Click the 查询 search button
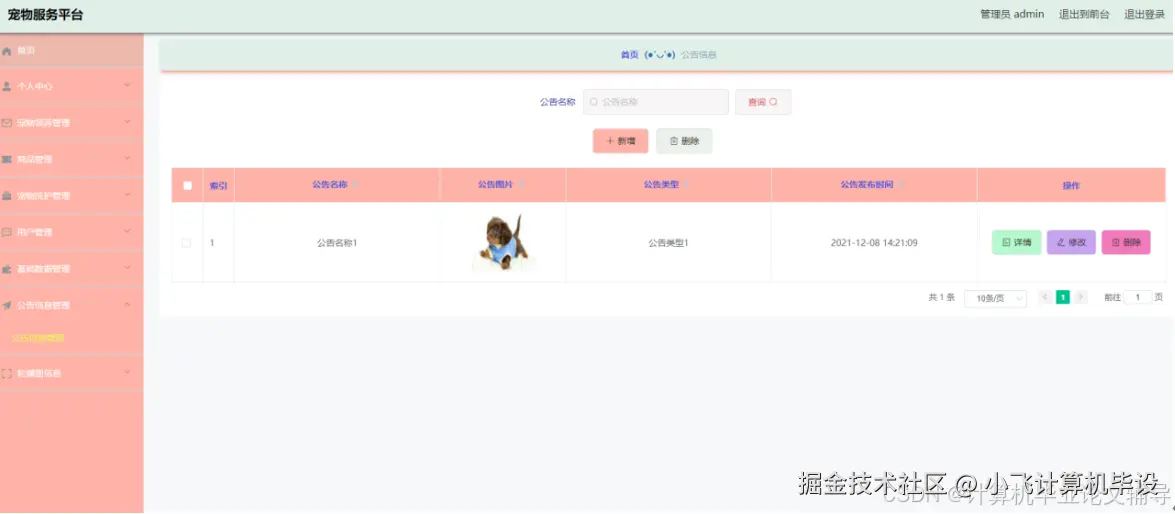This screenshot has height=514, width=1175. (763, 102)
